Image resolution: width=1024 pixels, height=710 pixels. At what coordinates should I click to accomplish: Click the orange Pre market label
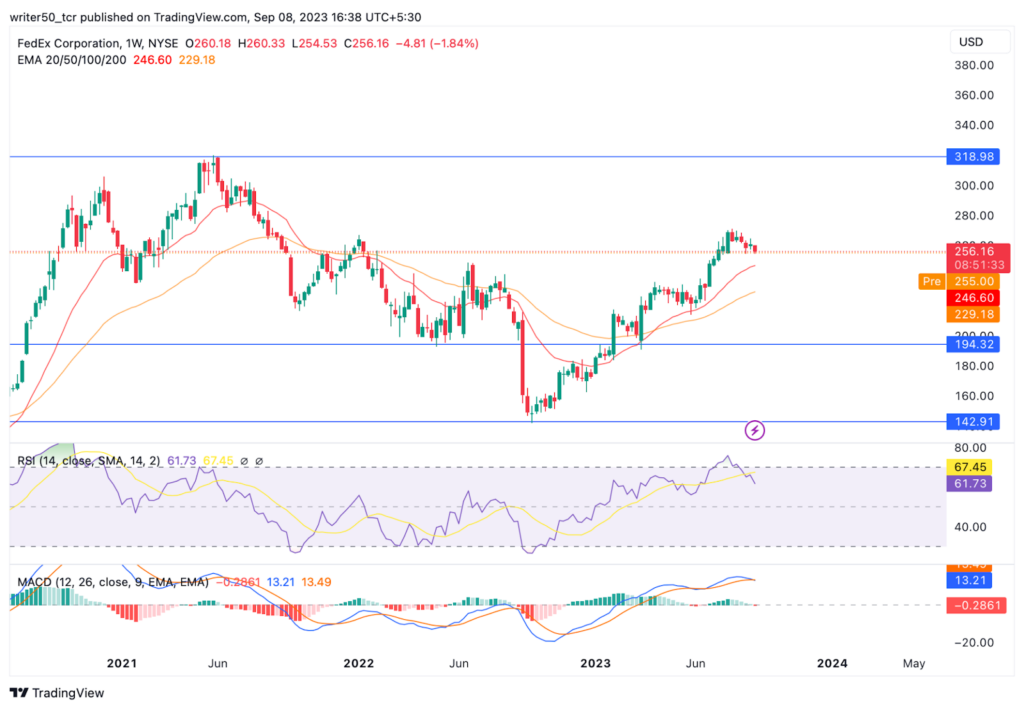click(x=931, y=282)
